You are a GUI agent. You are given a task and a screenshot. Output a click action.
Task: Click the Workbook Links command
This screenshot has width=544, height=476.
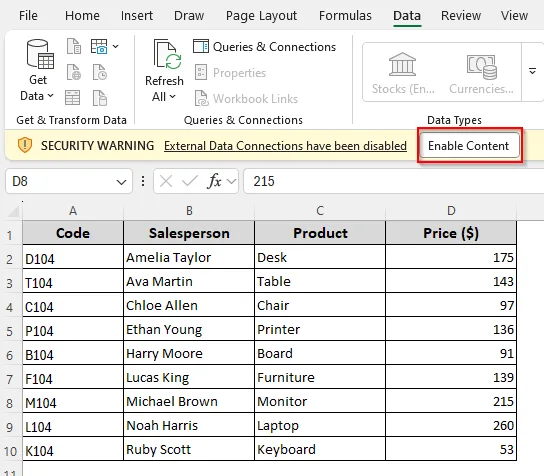(x=246, y=99)
